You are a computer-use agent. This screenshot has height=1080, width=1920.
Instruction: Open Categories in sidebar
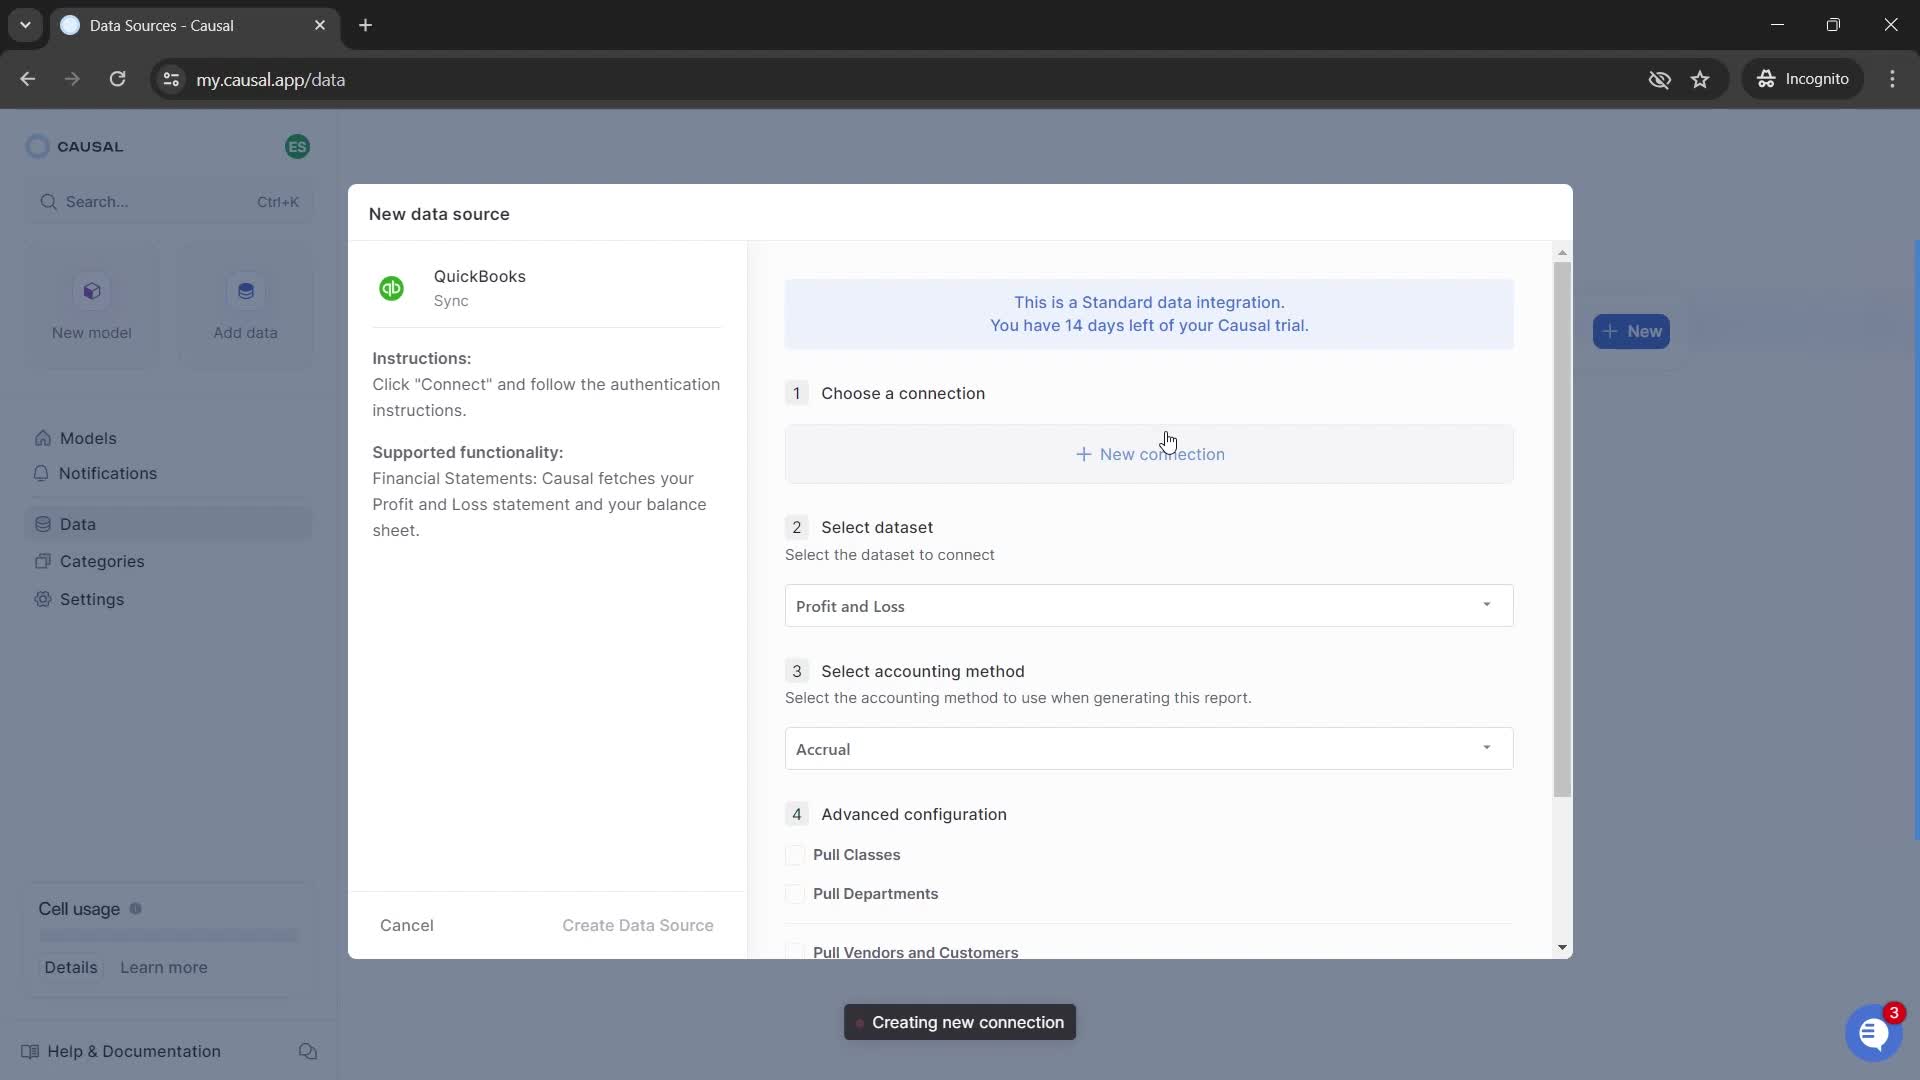point(102,561)
